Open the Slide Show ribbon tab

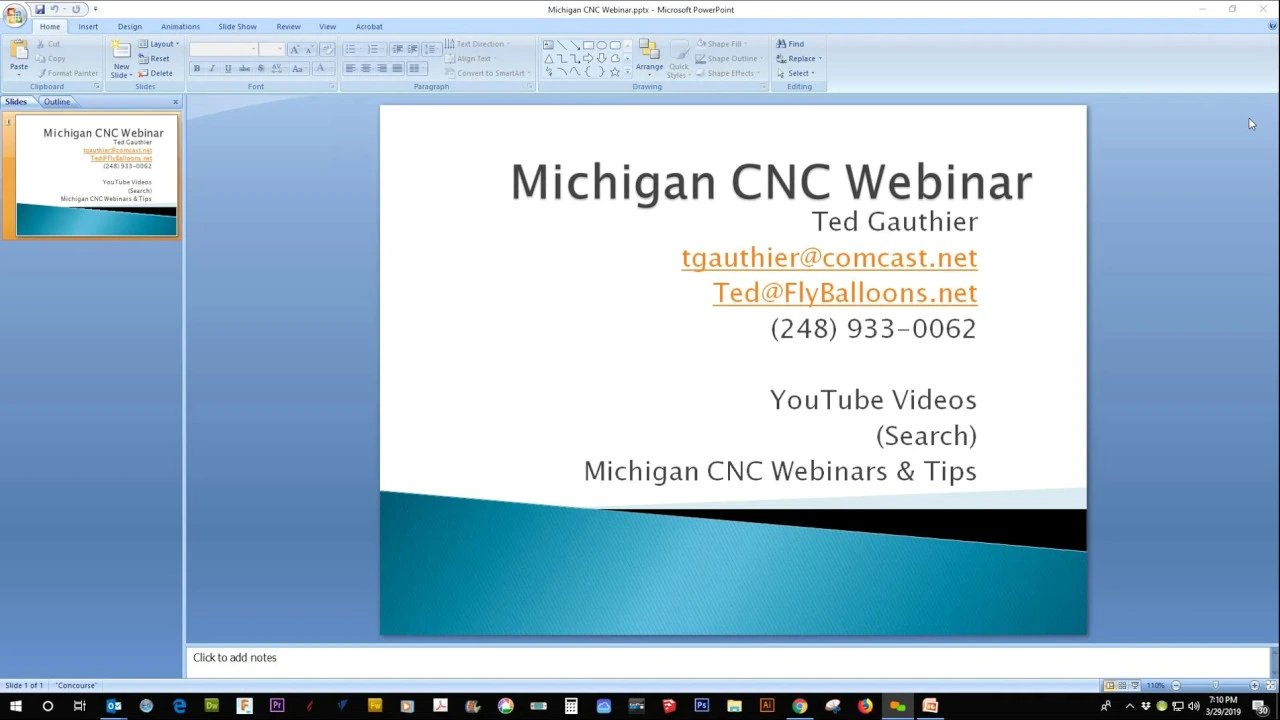(237, 27)
